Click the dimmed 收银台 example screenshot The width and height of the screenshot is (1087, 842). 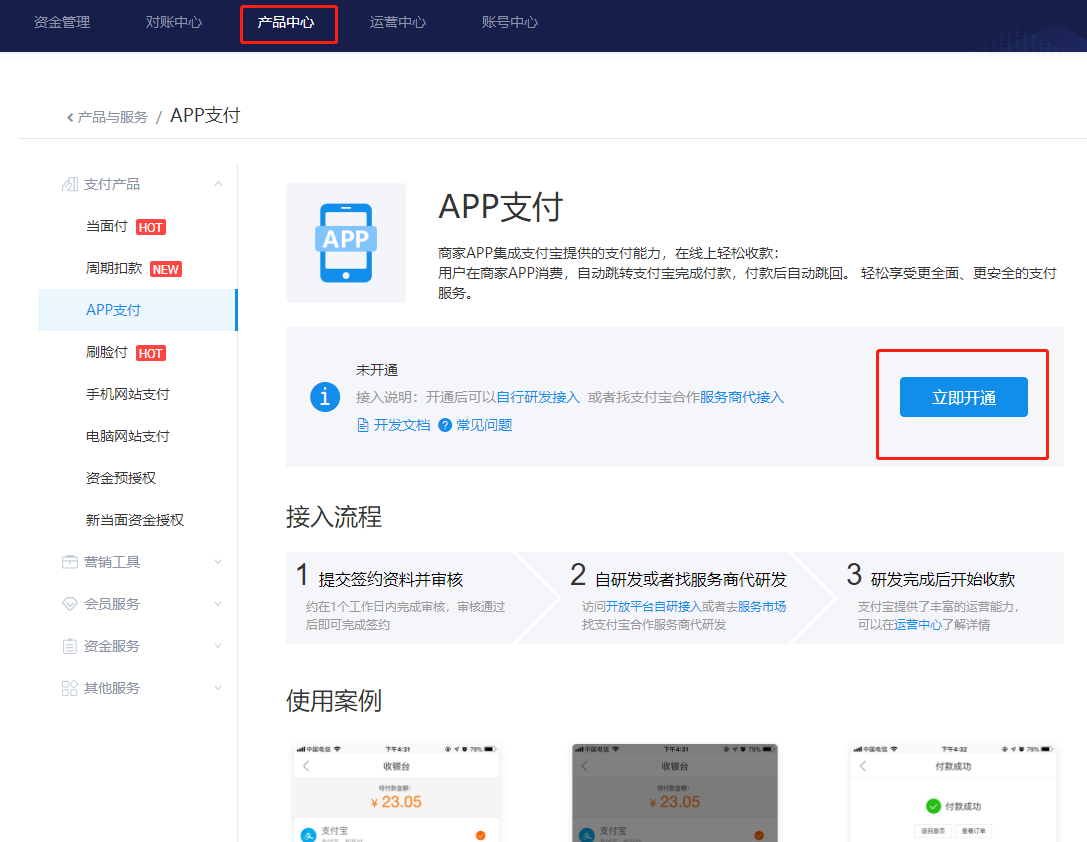[x=675, y=793]
